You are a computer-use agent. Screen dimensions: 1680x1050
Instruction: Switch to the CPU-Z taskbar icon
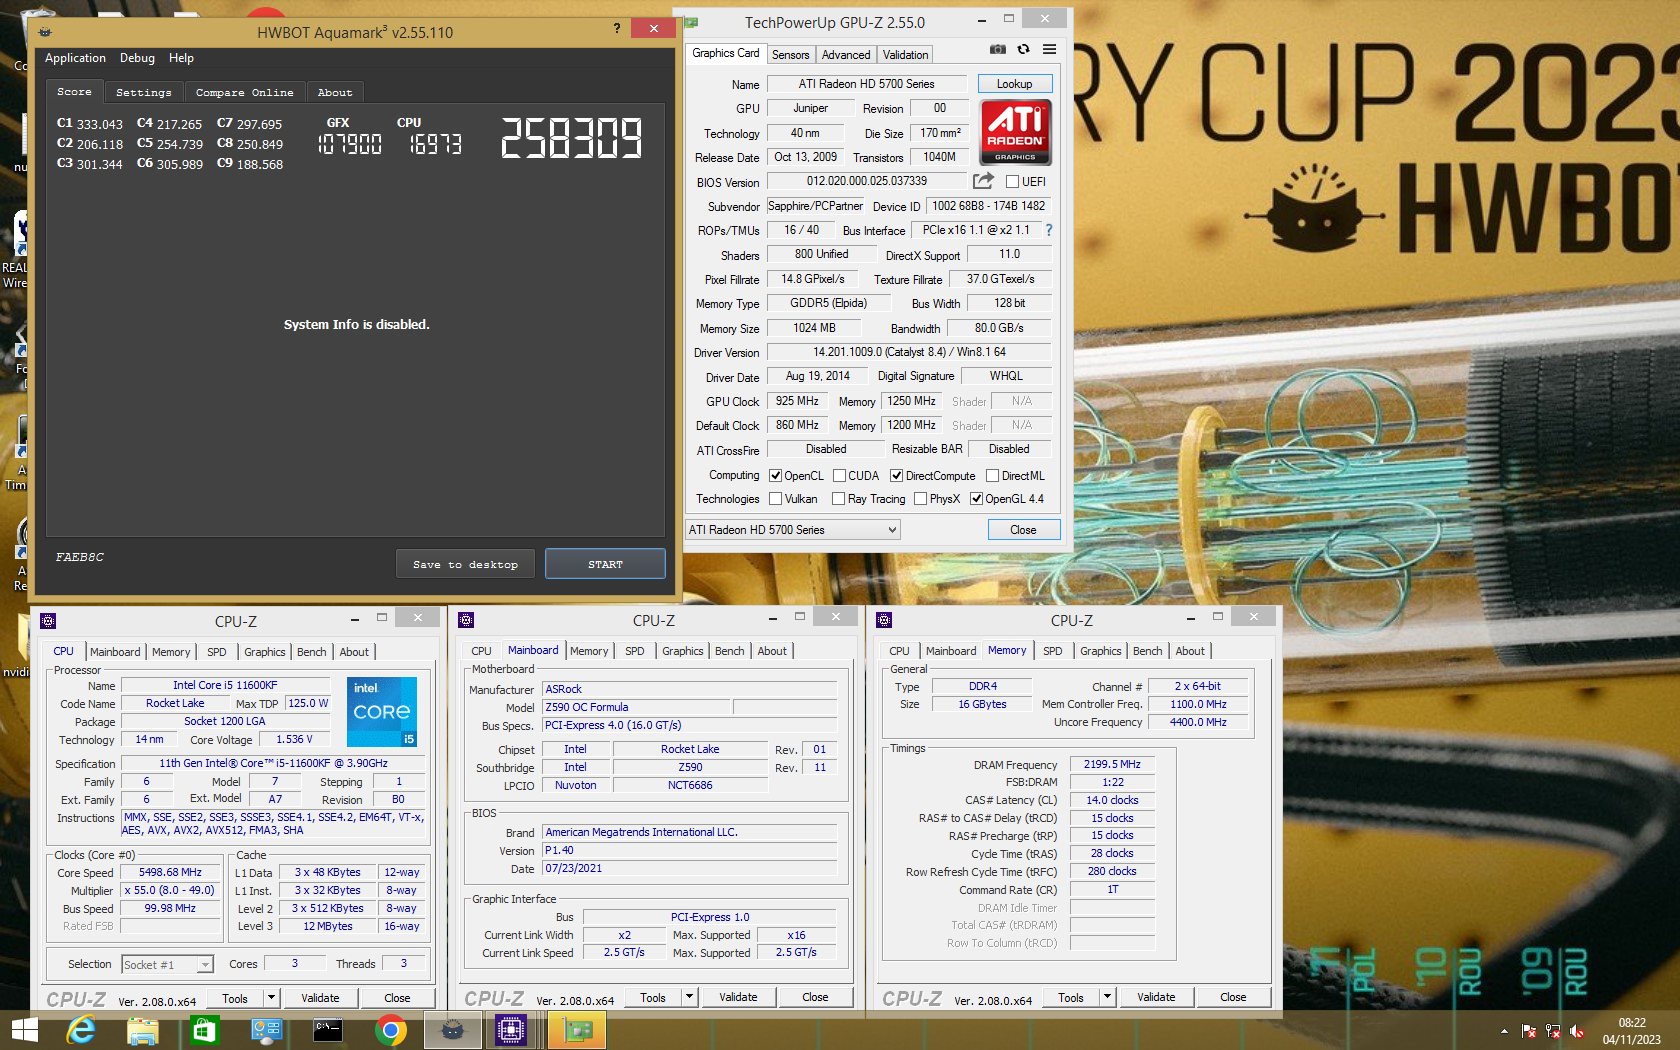click(511, 1030)
